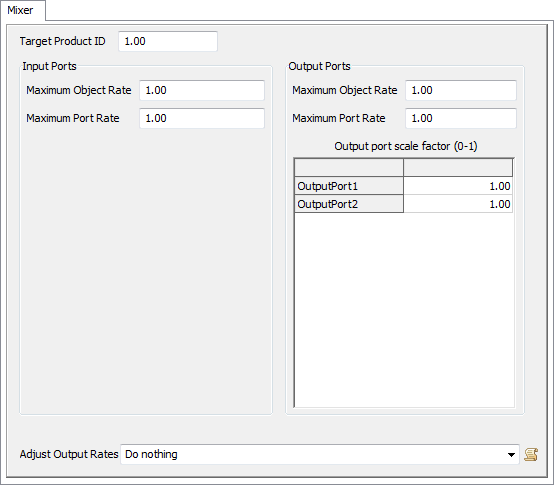Image resolution: width=556 pixels, height=486 pixels.
Task: Focus Input Ports Maximum Port Rate field
Action: (x=202, y=118)
